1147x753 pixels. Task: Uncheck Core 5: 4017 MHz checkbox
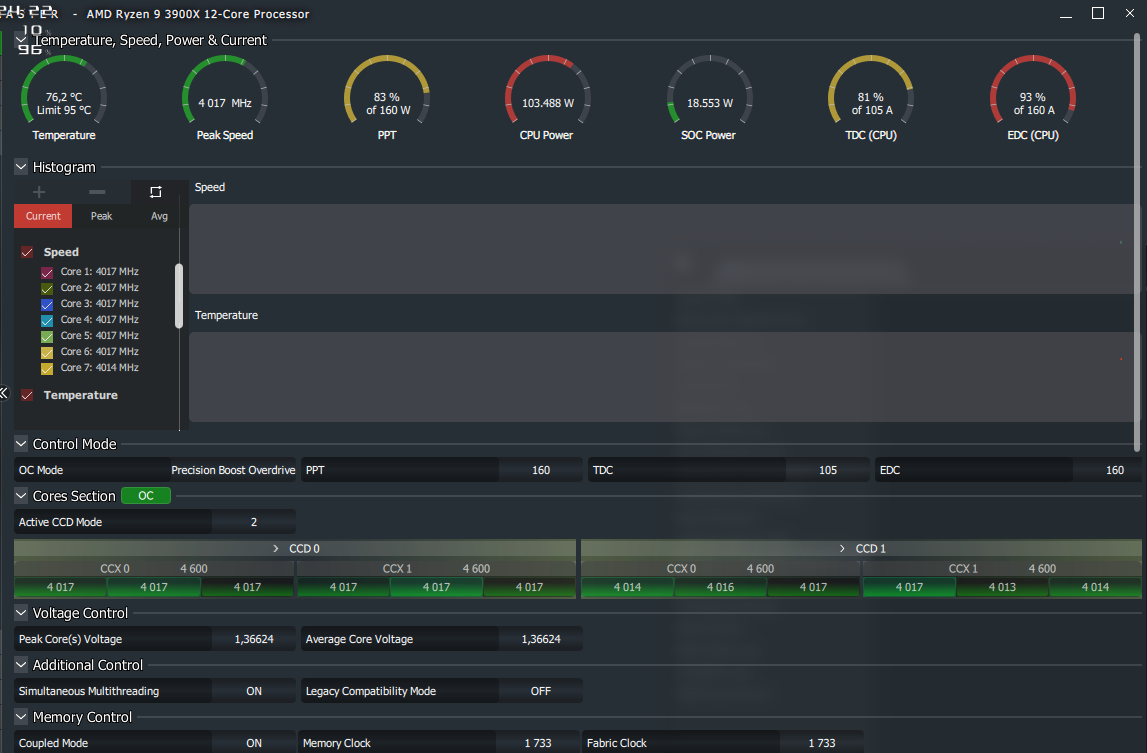click(47, 337)
